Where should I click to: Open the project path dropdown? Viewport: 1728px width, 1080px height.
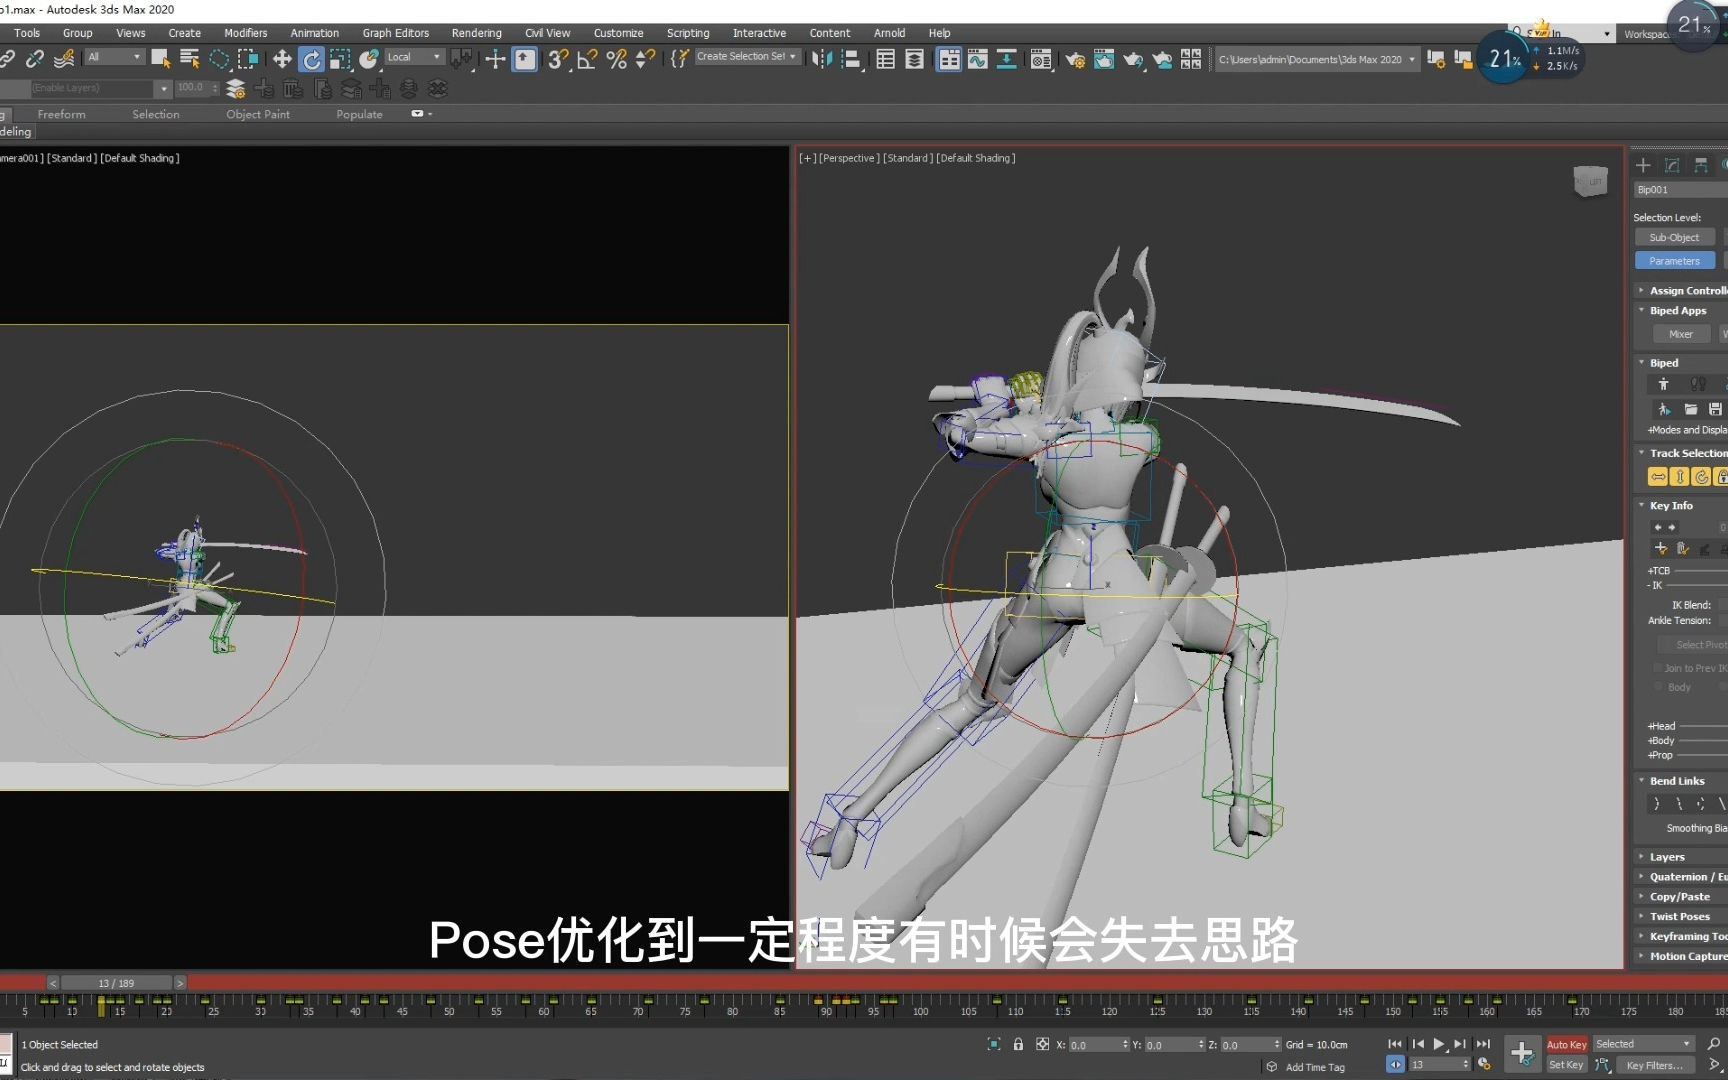tap(1317, 59)
